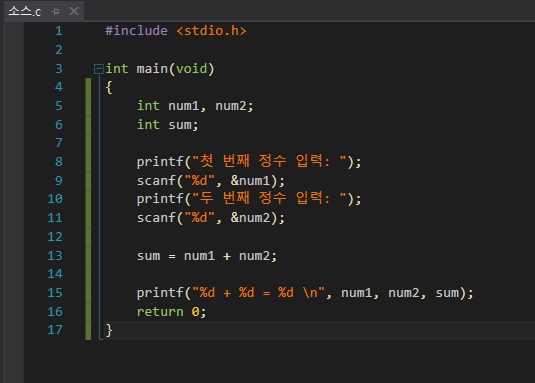Screen dimensions: 535x383
Task: Click the printf with %d + %d = %d
Action: (305, 293)
